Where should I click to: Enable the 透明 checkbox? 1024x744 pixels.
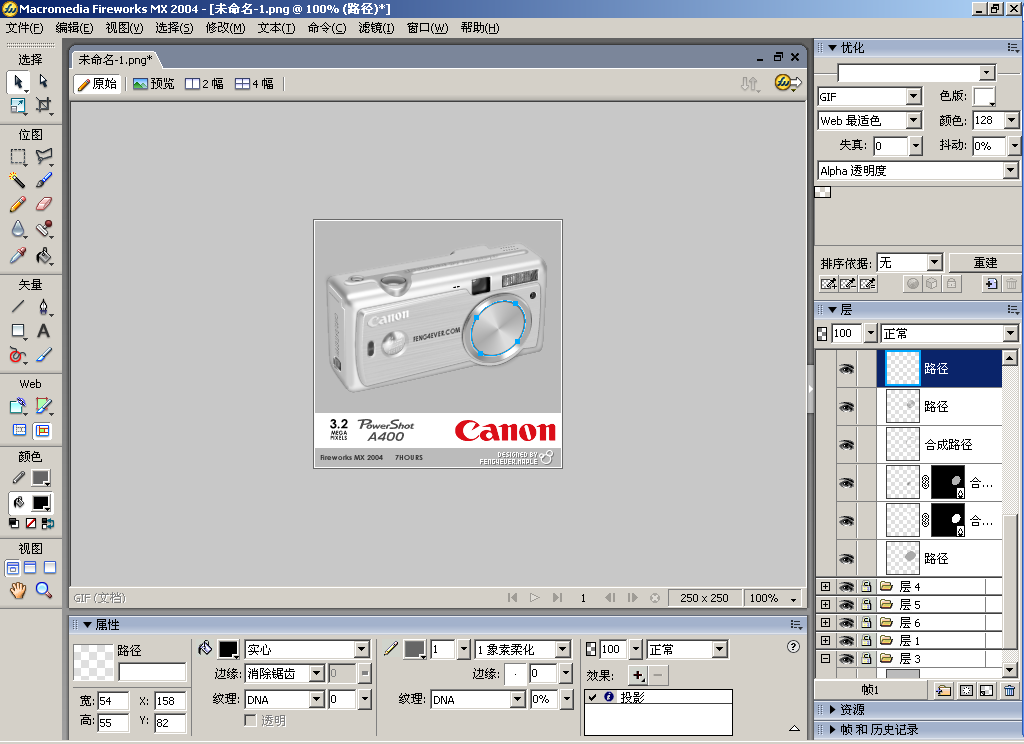click(250, 720)
